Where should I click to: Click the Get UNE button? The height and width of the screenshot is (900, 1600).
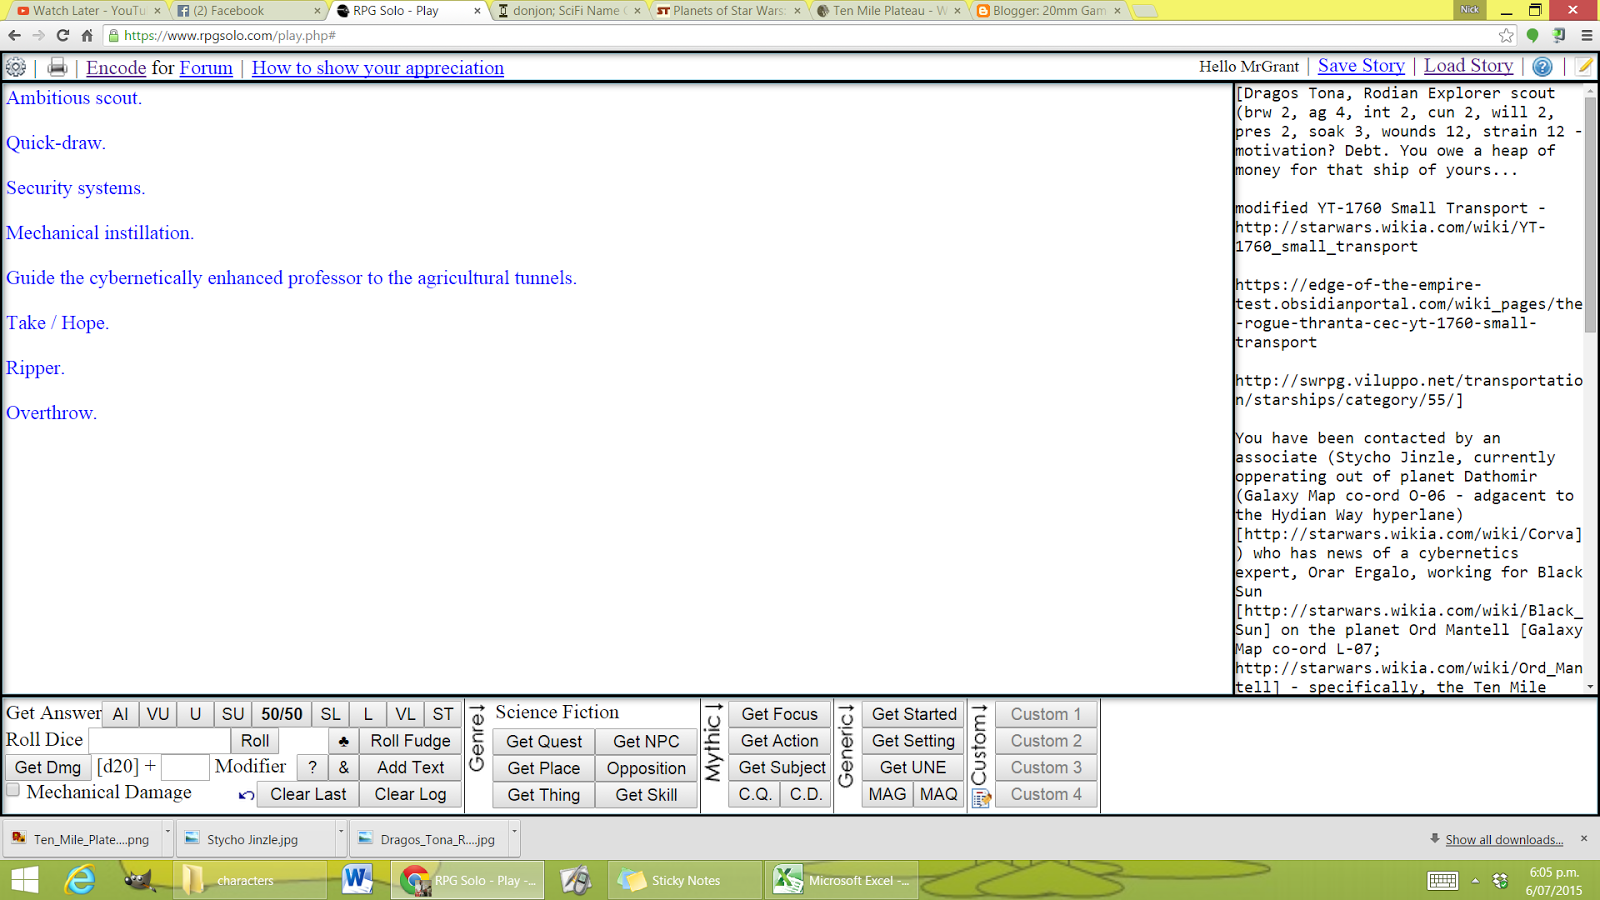pyautogui.click(x=913, y=767)
